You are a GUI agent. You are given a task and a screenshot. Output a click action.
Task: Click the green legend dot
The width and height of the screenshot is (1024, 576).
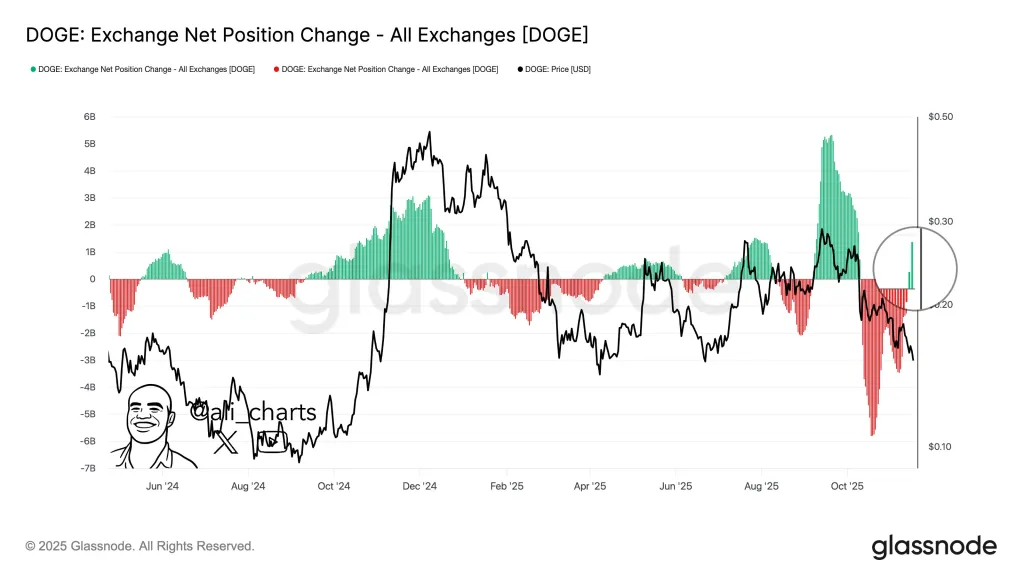(x=34, y=69)
